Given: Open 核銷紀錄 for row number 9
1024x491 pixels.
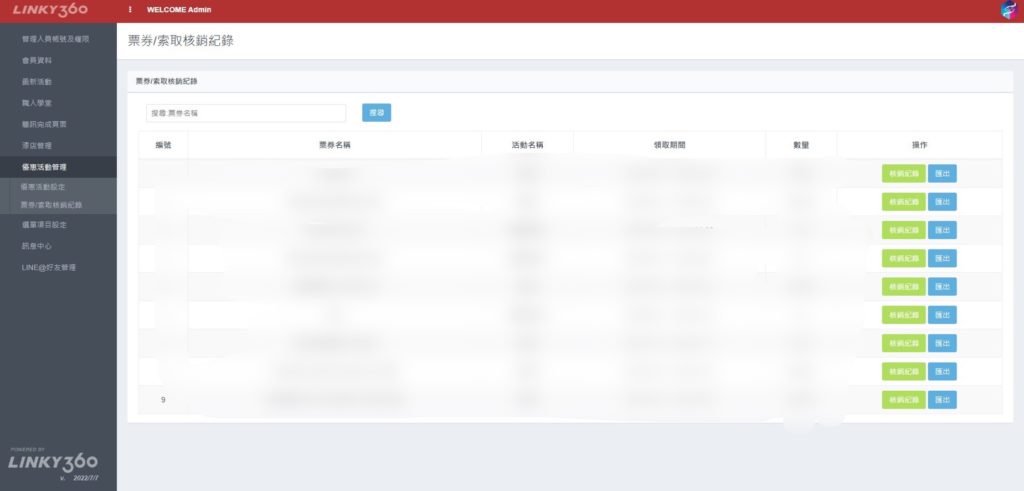Looking at the screenshot, I should click(x=903, y=400).
